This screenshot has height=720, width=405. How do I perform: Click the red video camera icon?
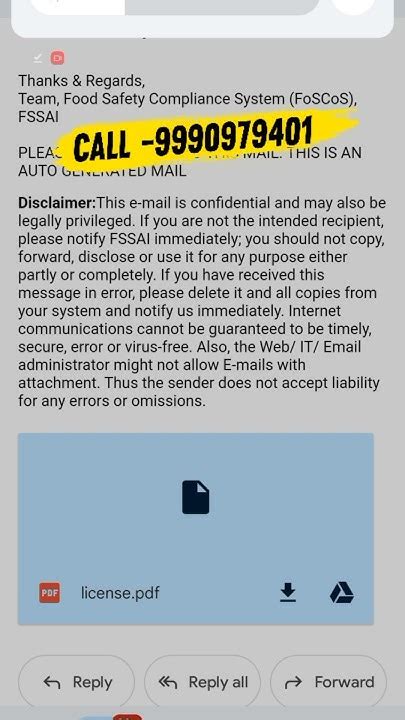pos(57,58)
